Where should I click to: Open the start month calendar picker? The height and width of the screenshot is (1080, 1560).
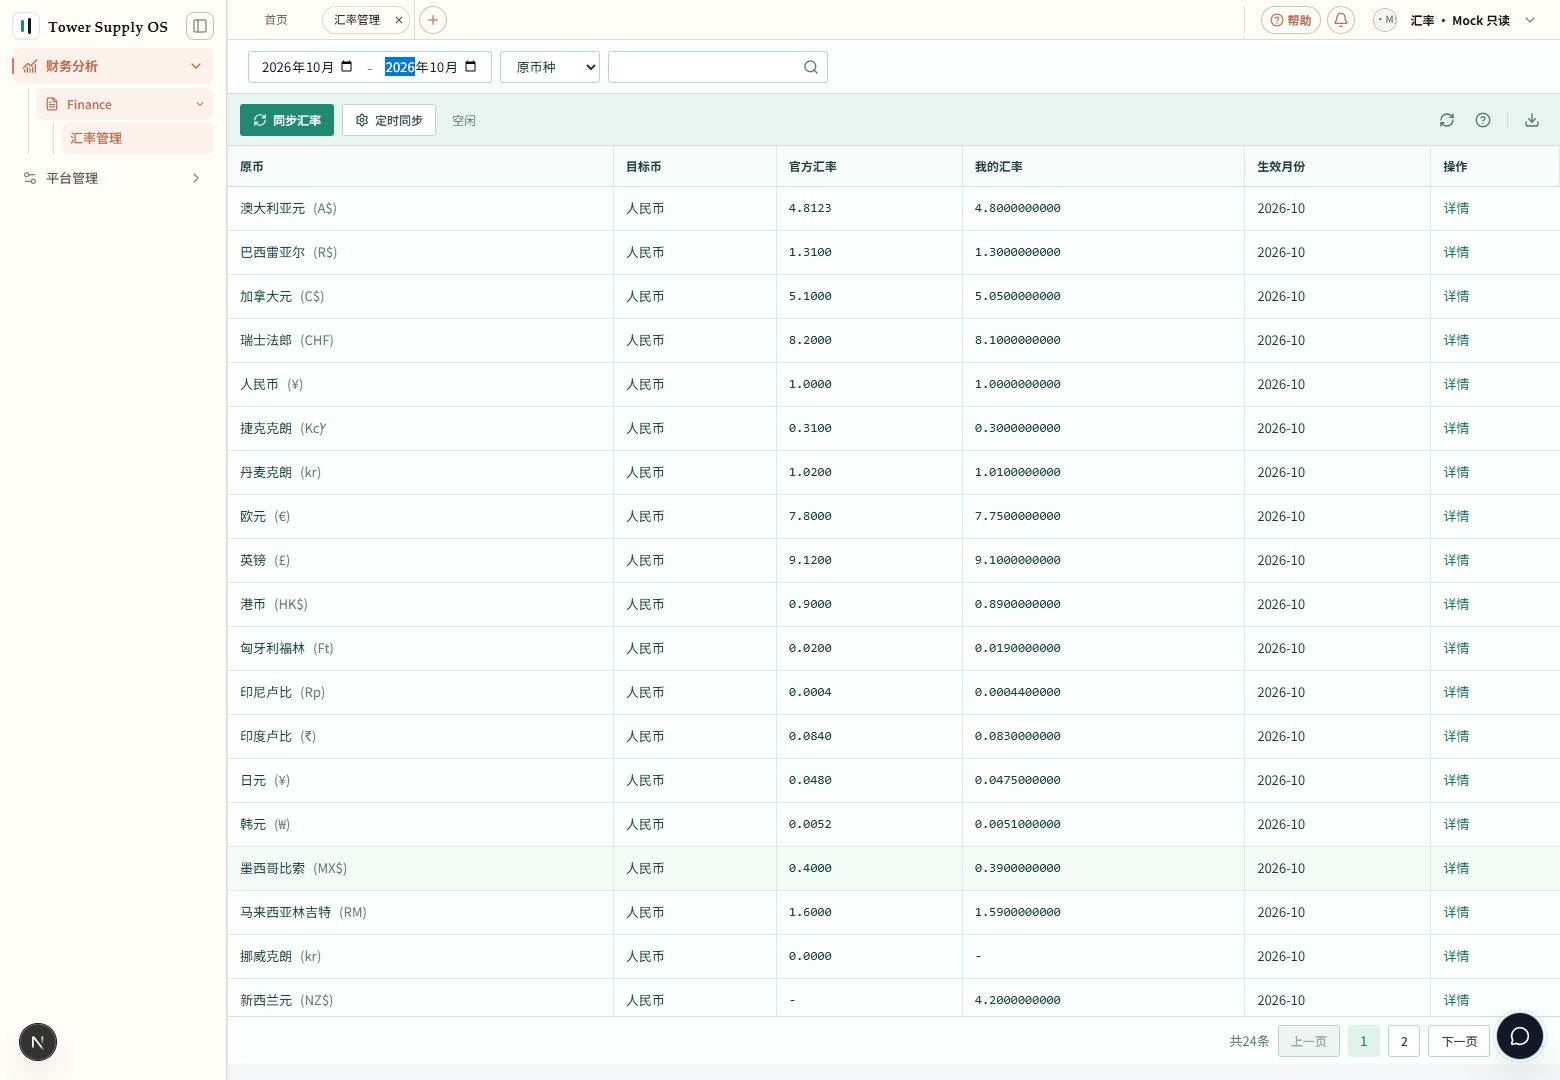pyautogui.click(x=347, y=67)
